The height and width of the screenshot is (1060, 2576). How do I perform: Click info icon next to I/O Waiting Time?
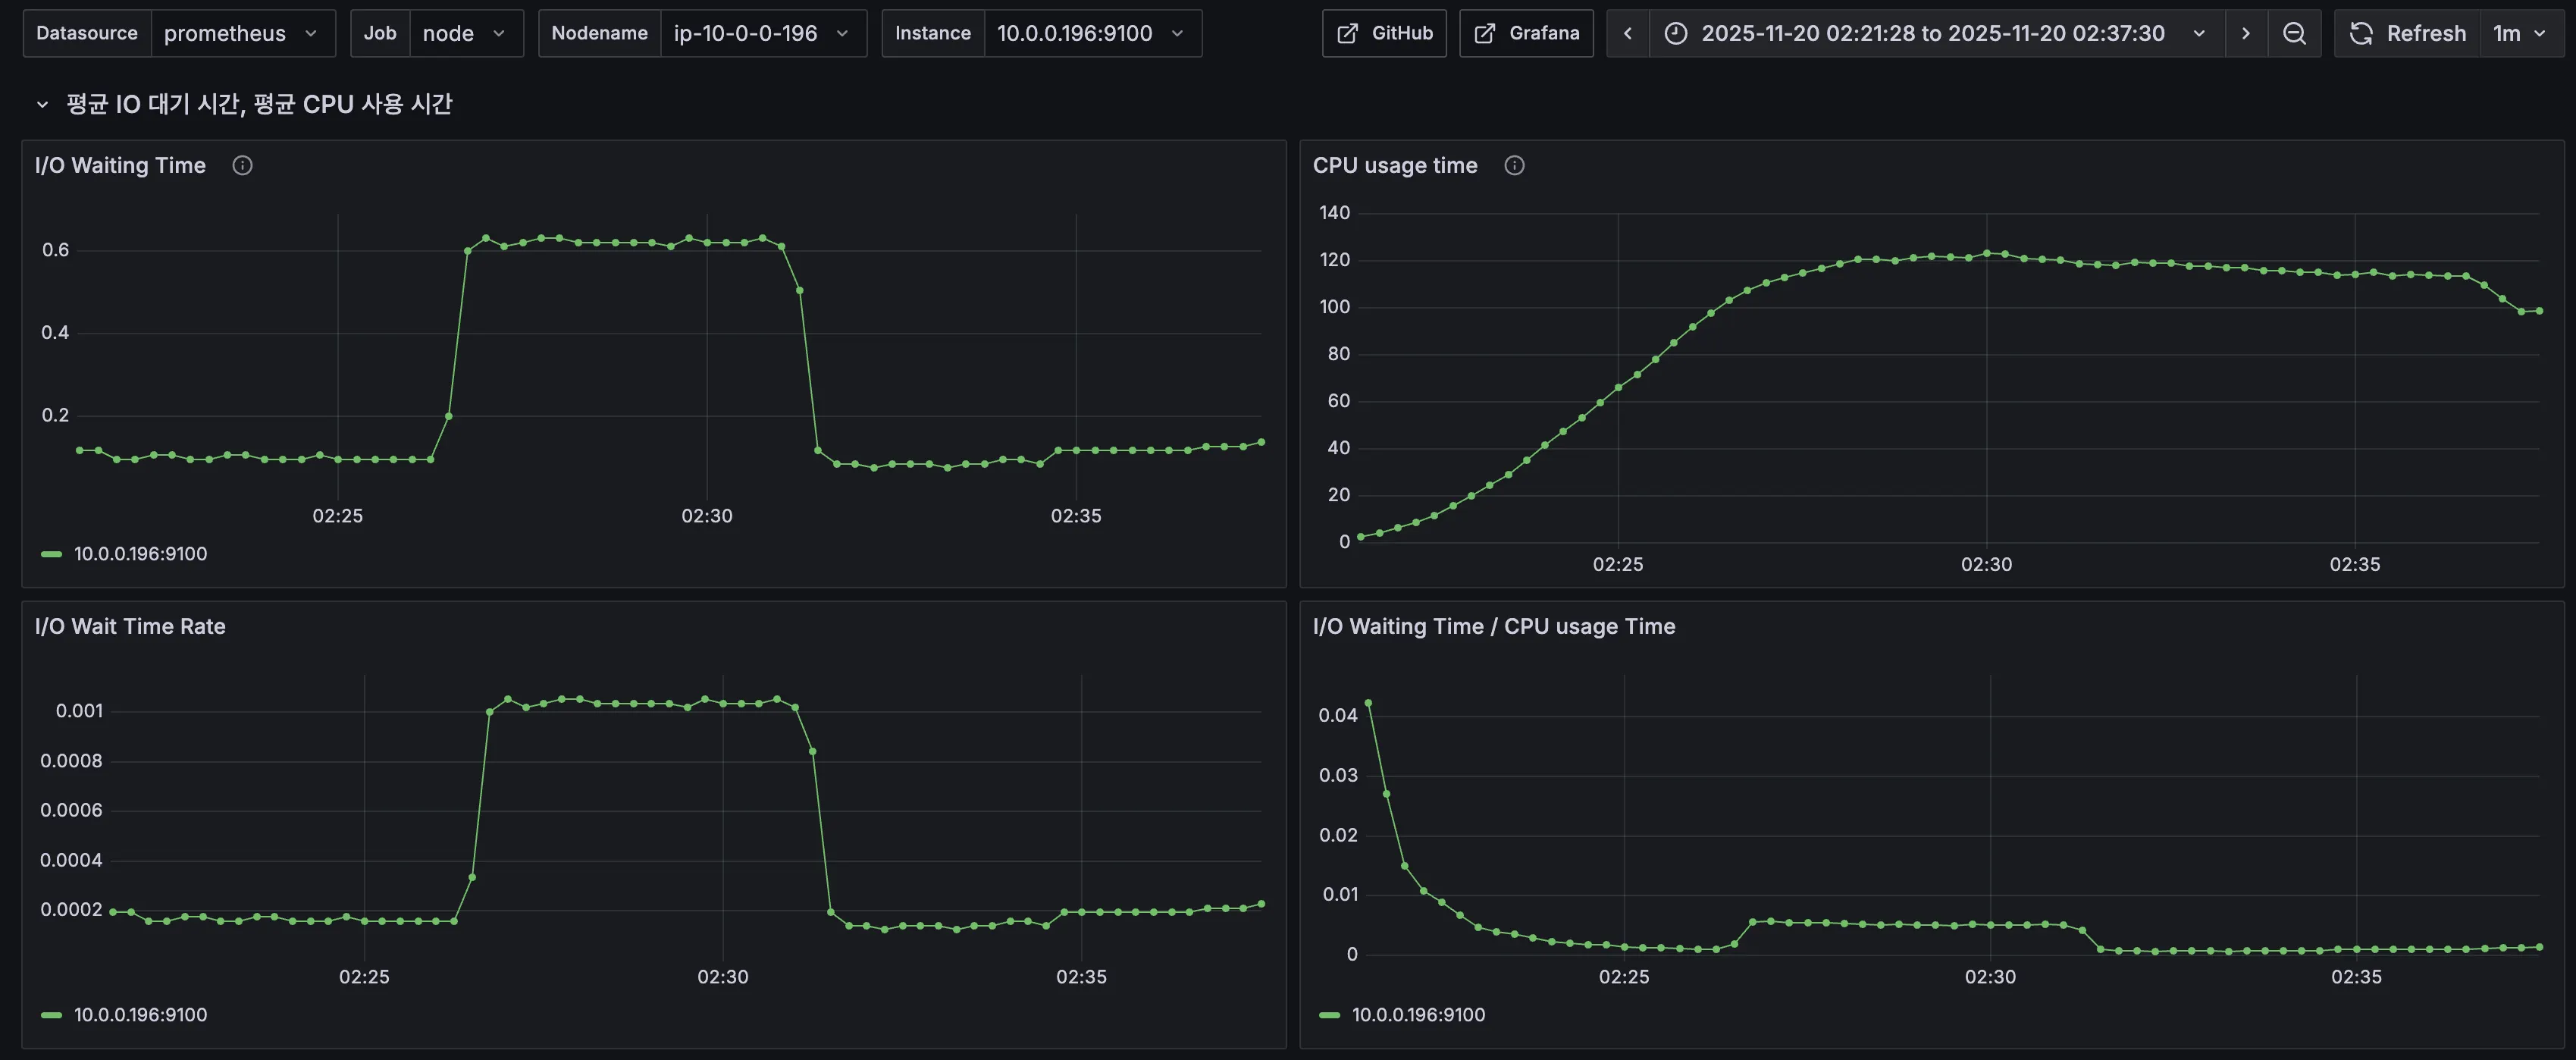242,166
